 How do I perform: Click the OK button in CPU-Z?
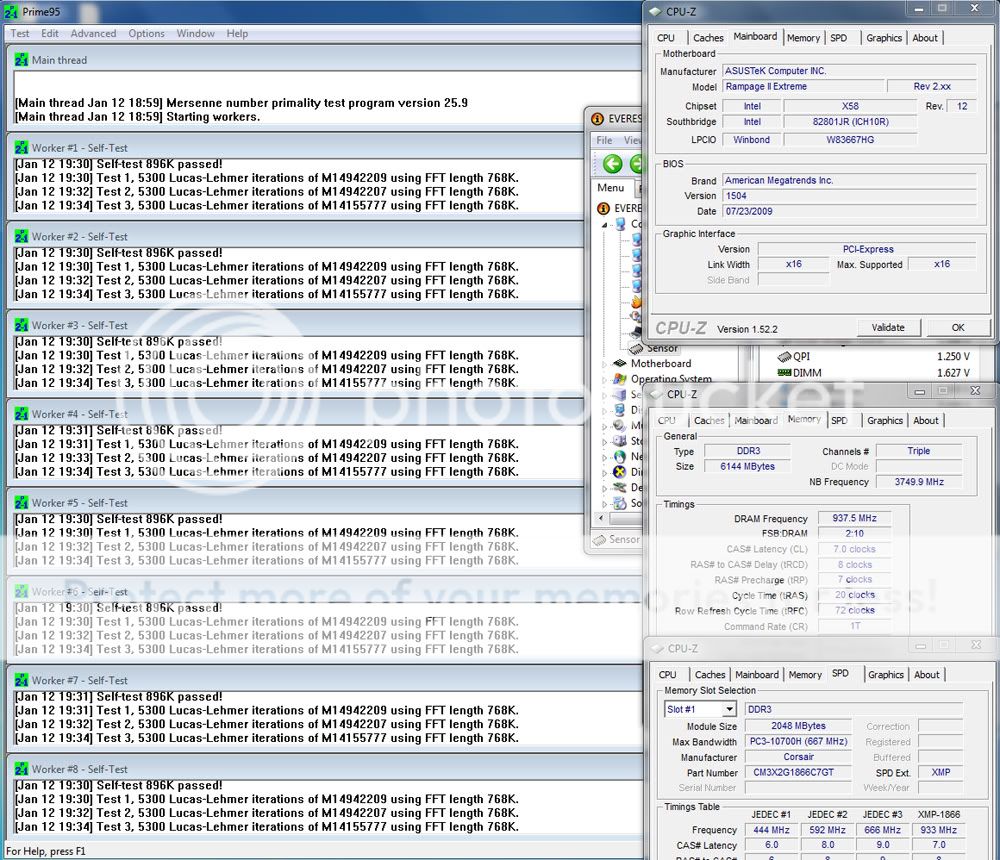click(958, 328)
